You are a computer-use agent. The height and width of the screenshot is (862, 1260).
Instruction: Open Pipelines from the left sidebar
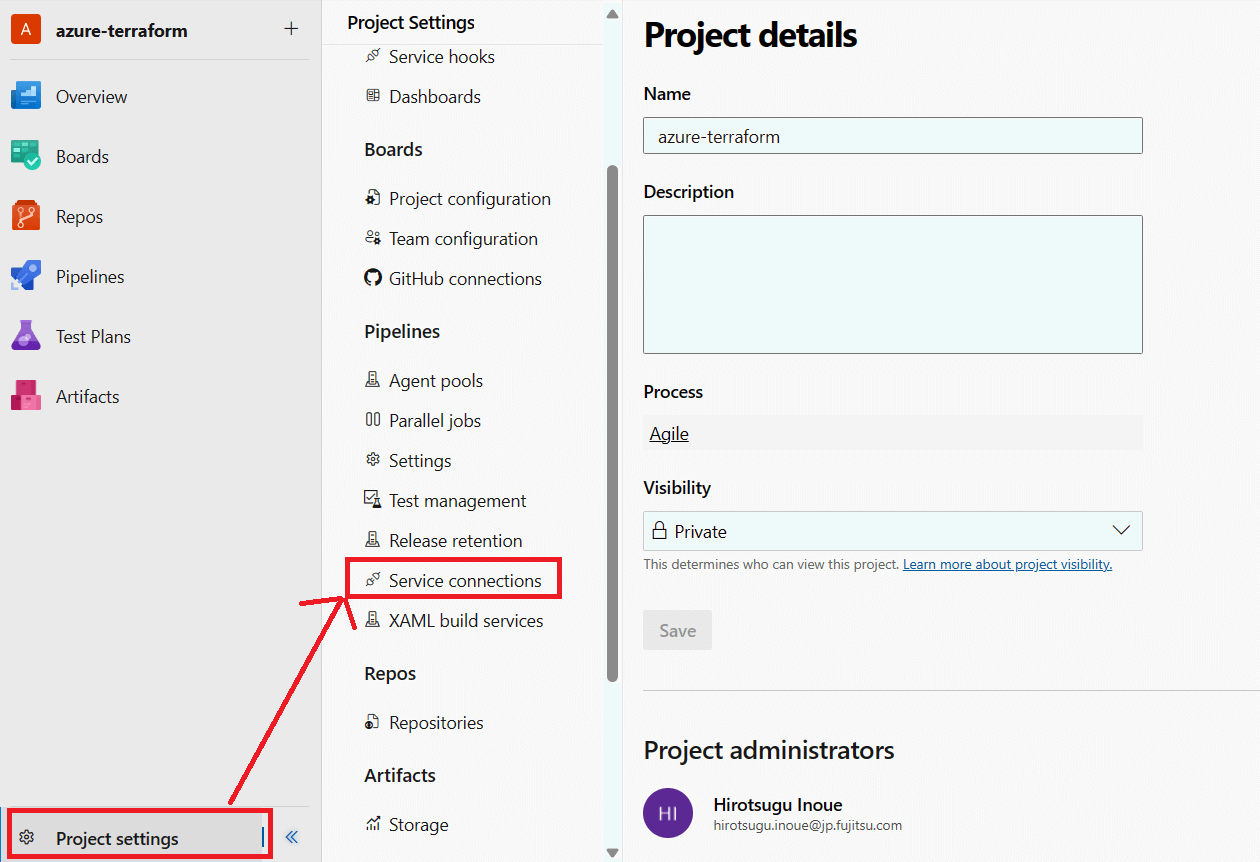click(x=27, y=276)
